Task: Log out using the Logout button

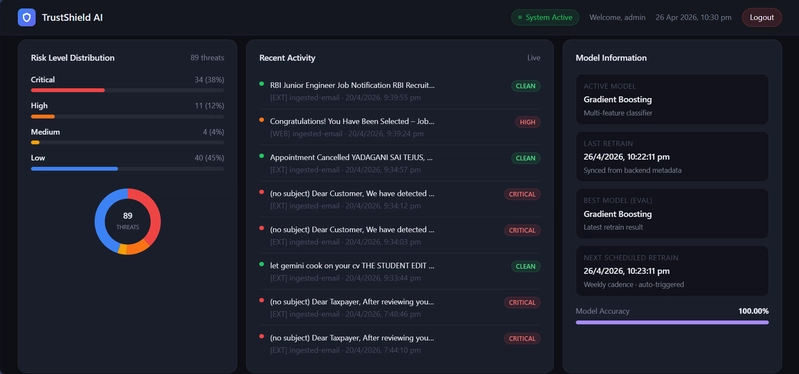Action: (x=762, y=17)
